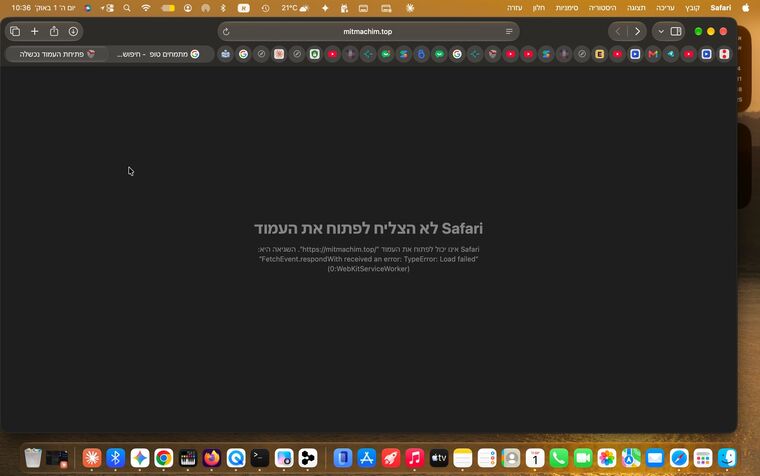Open Photos from the Dock
Viewport: 760px width, 476px height.
click(607, 458)
